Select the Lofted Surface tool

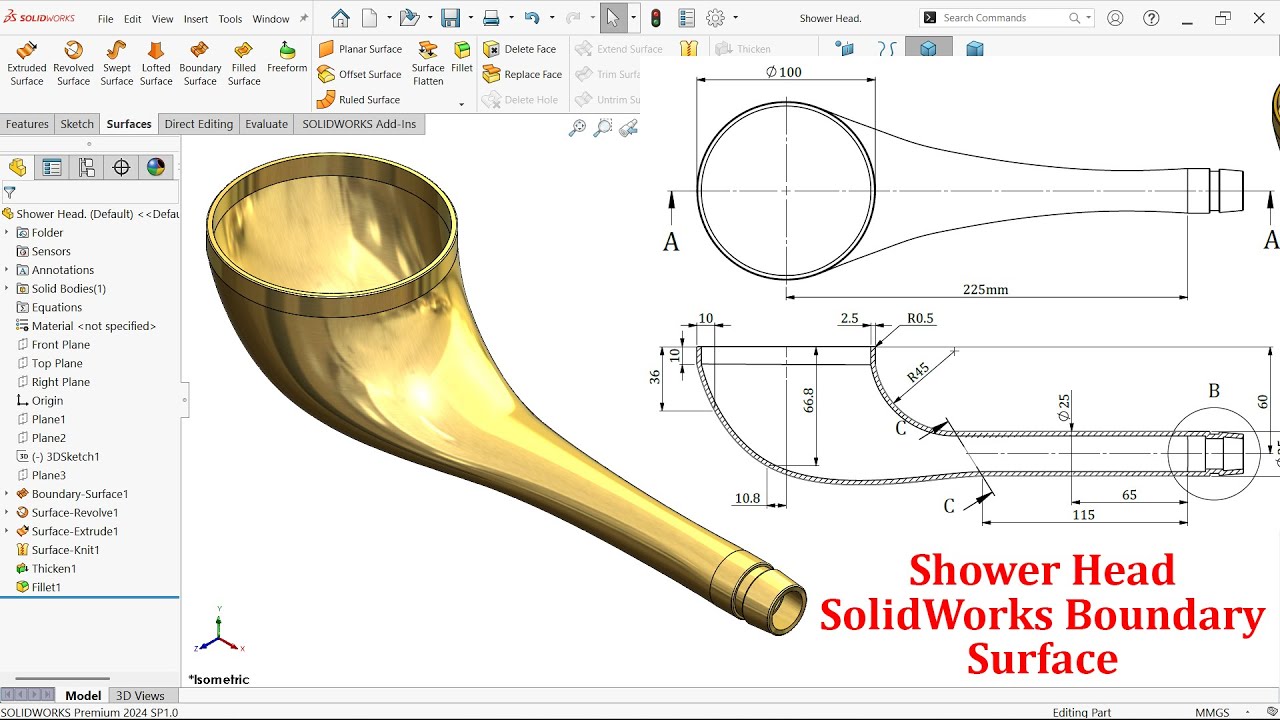pos(156,64)
